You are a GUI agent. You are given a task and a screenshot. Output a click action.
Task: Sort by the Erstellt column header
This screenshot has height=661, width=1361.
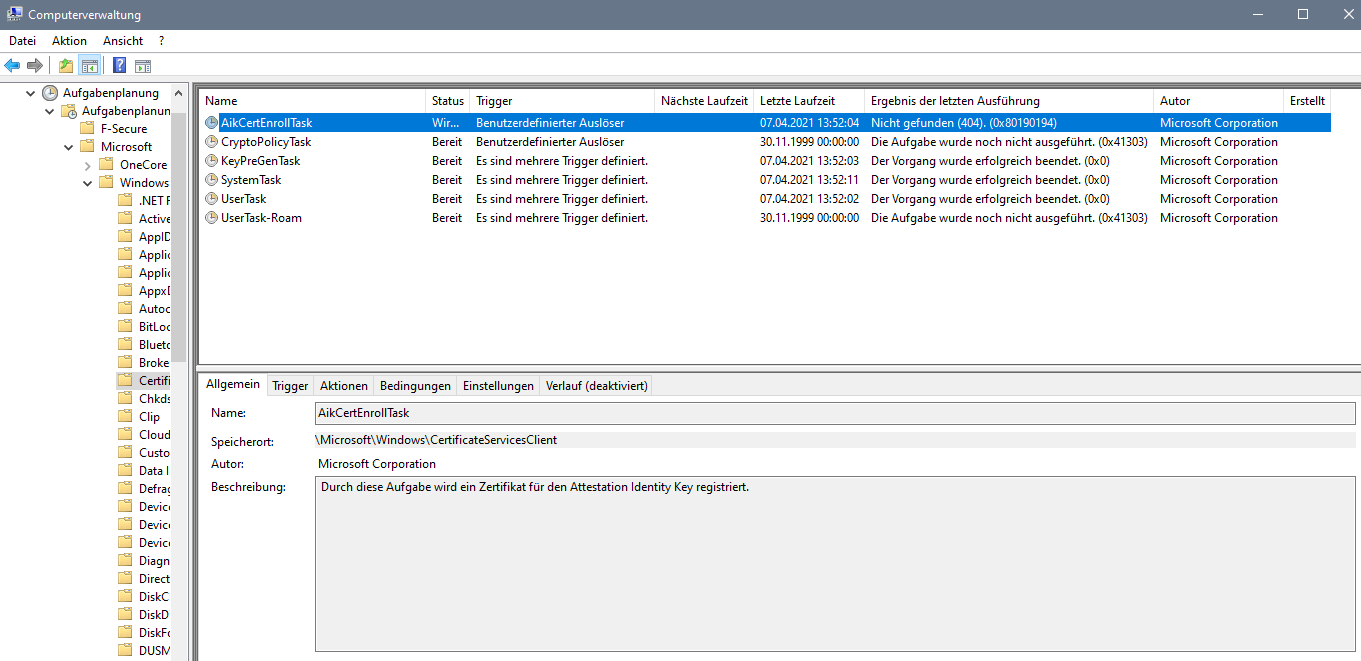coord(1307,101)
